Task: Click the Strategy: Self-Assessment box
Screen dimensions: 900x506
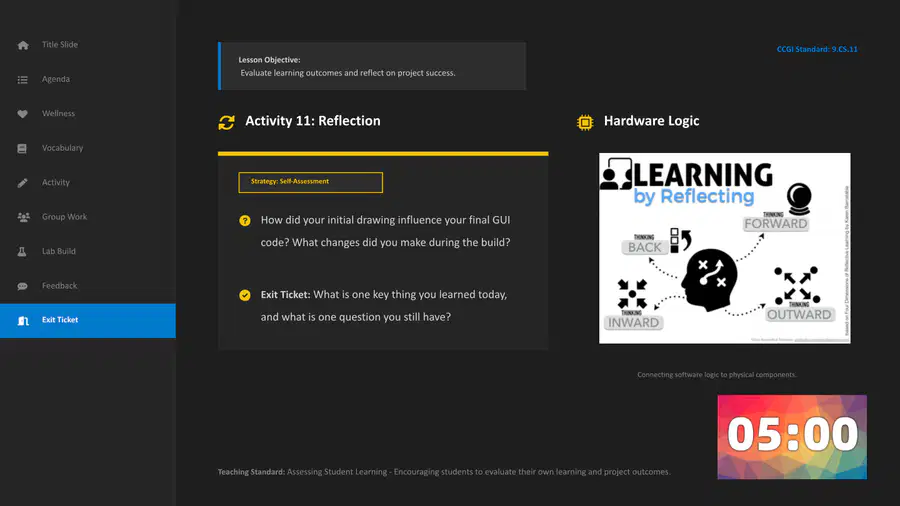Action: [311, 182]
